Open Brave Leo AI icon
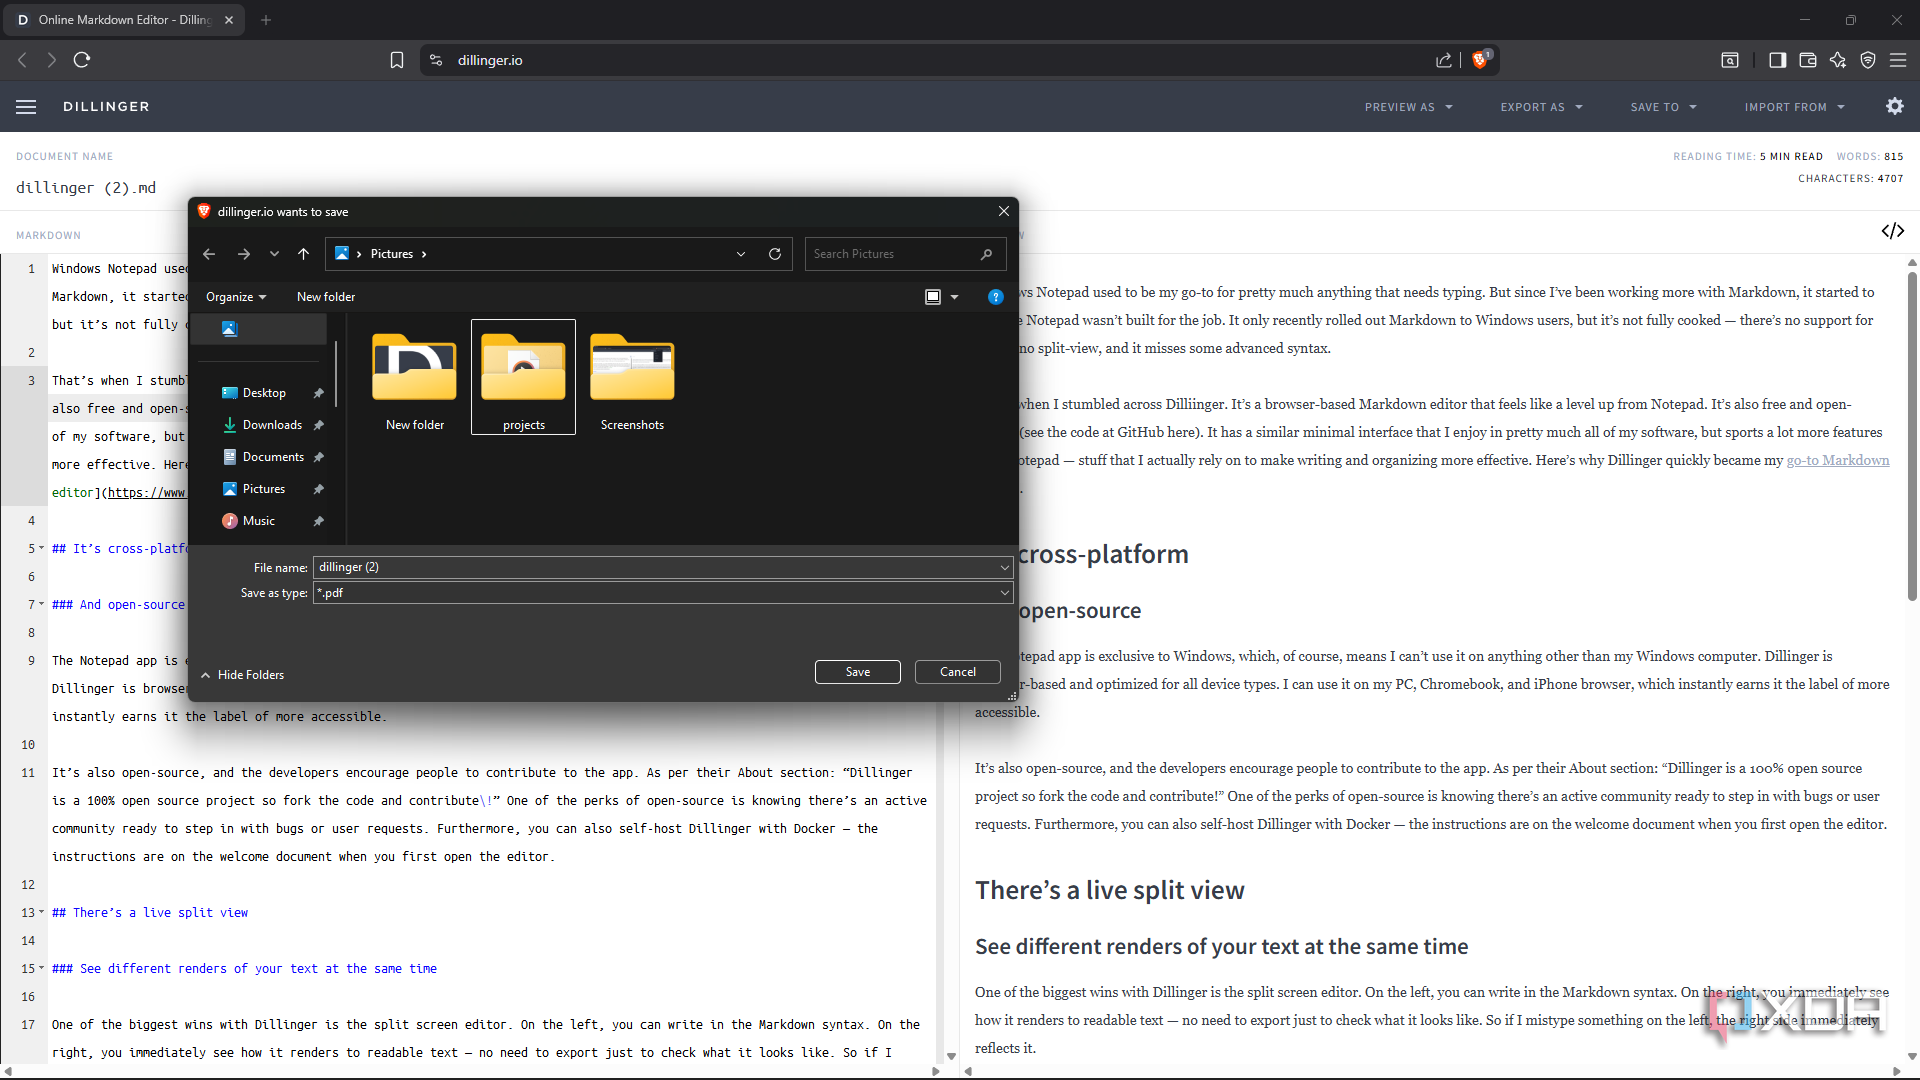This screenshot has height=1080, width=1920. (1838, 60)
